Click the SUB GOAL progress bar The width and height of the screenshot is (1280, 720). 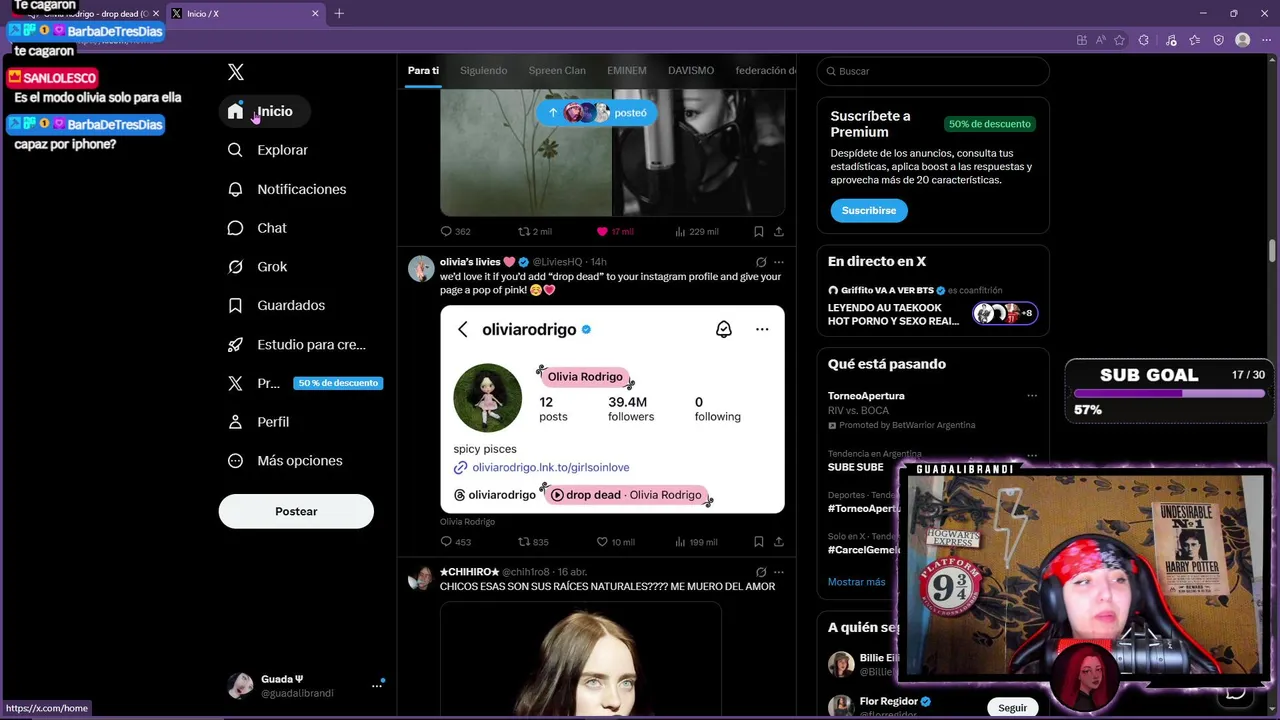(1169, 393)
